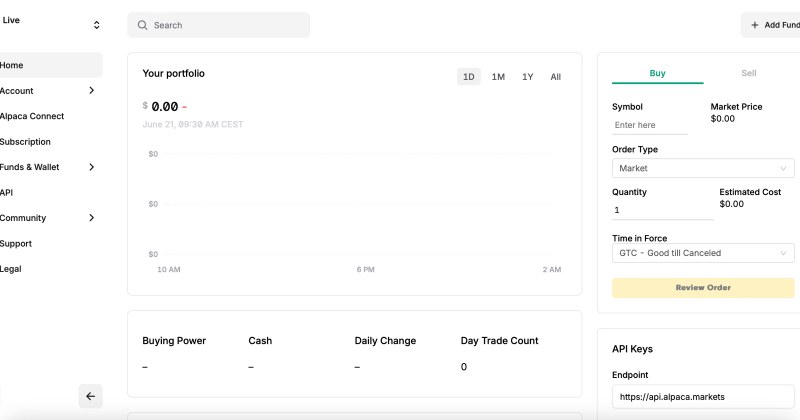This screenshot has width=800, height=420.
Task: Open the Support page
Action: tap(16, 243)
